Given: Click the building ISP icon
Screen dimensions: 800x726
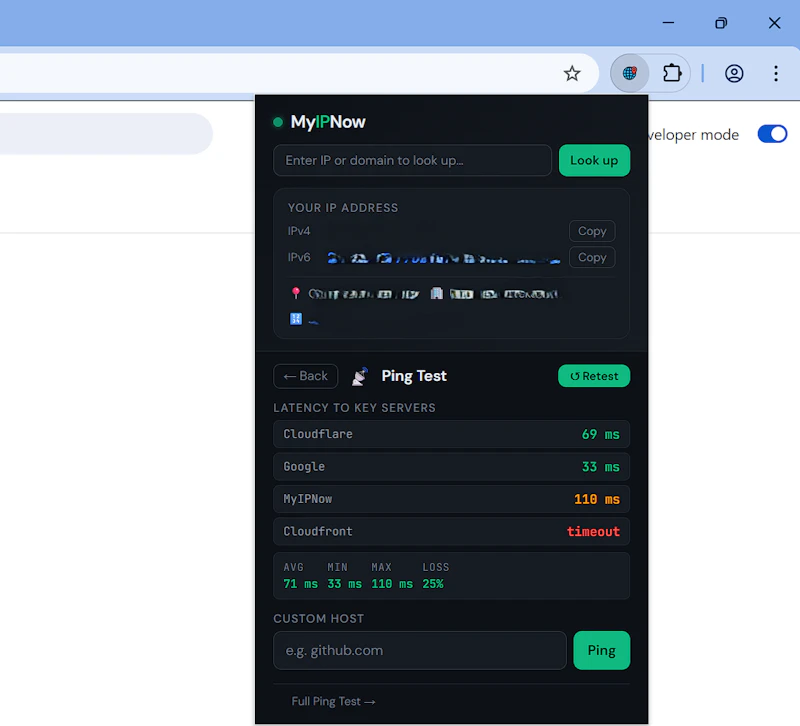Looking at the screenshot, I should tap(436, 293).
